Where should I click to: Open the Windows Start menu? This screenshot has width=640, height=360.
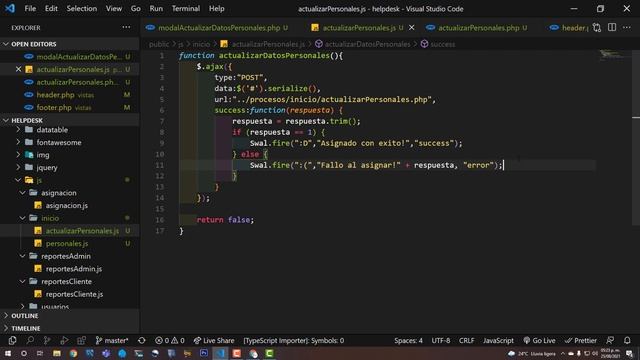[8, 353]
